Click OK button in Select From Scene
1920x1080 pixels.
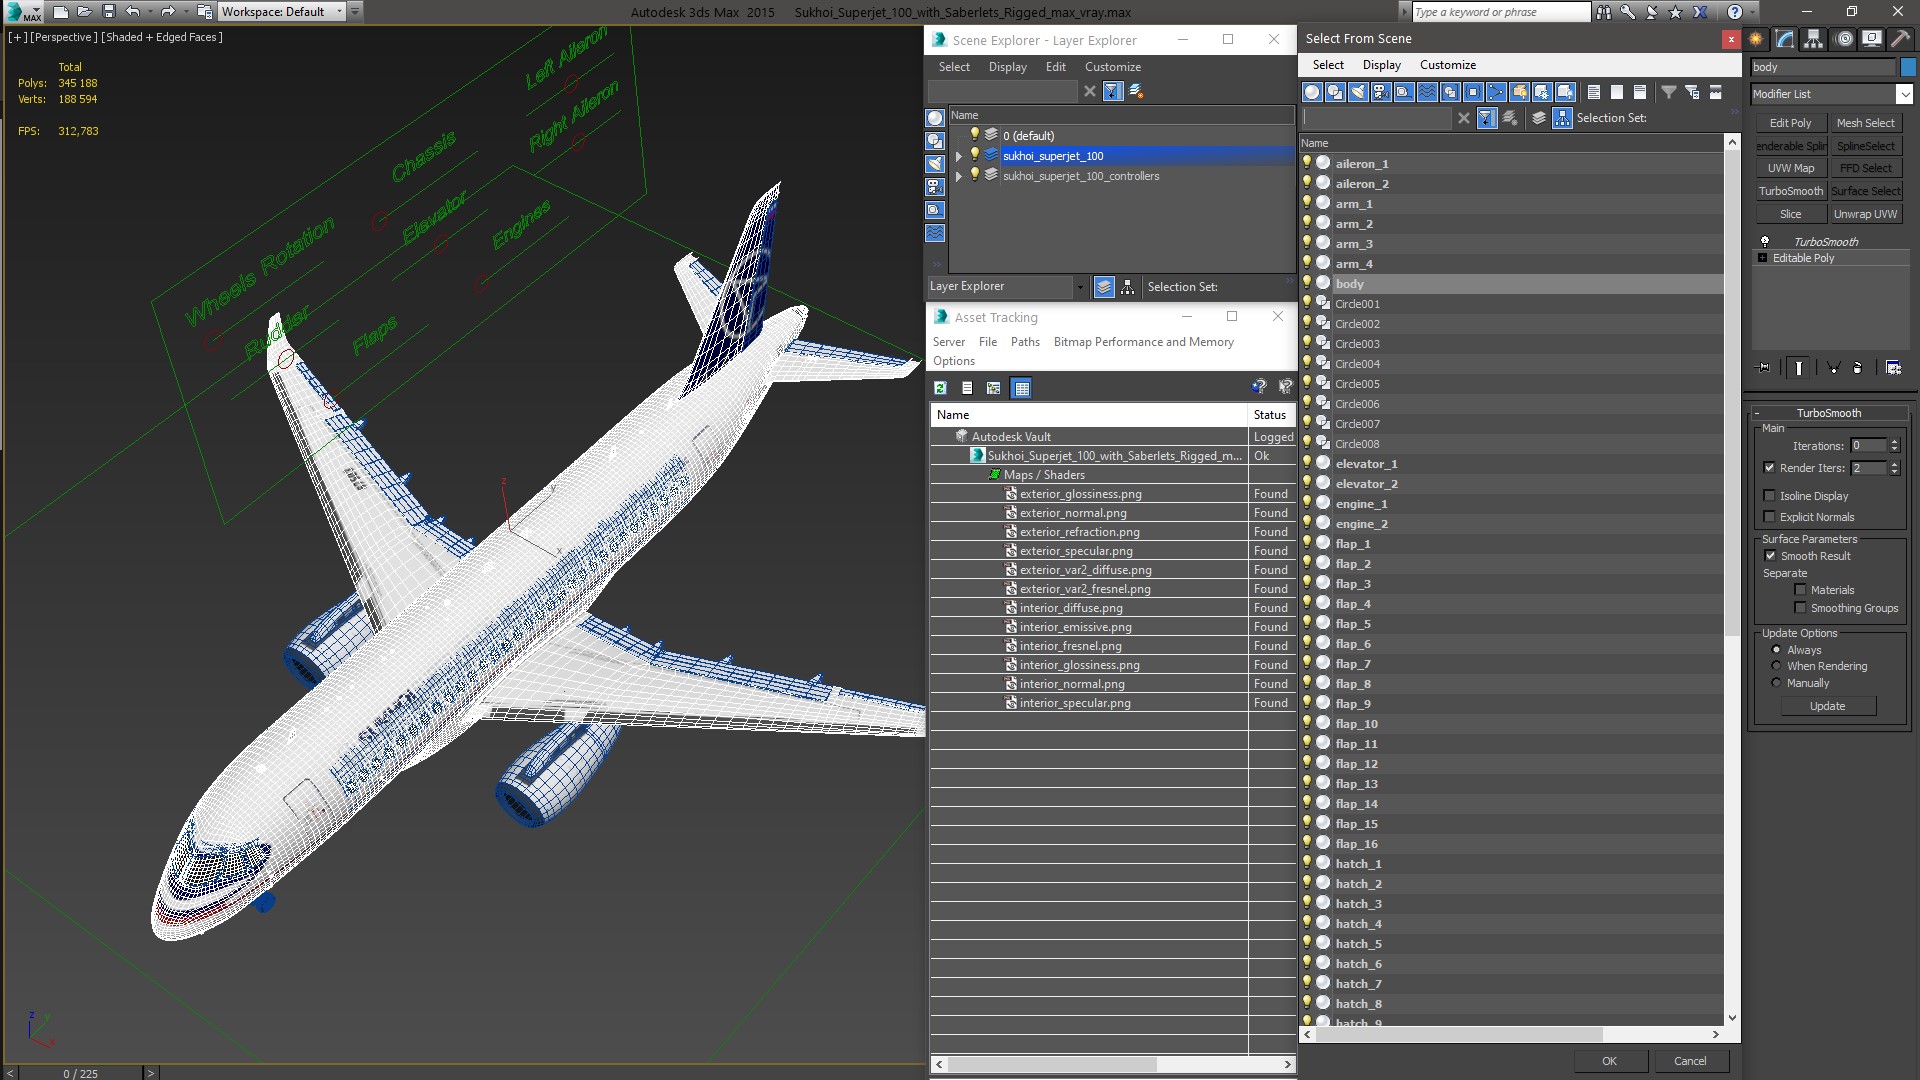[x=1609, y=1061]
